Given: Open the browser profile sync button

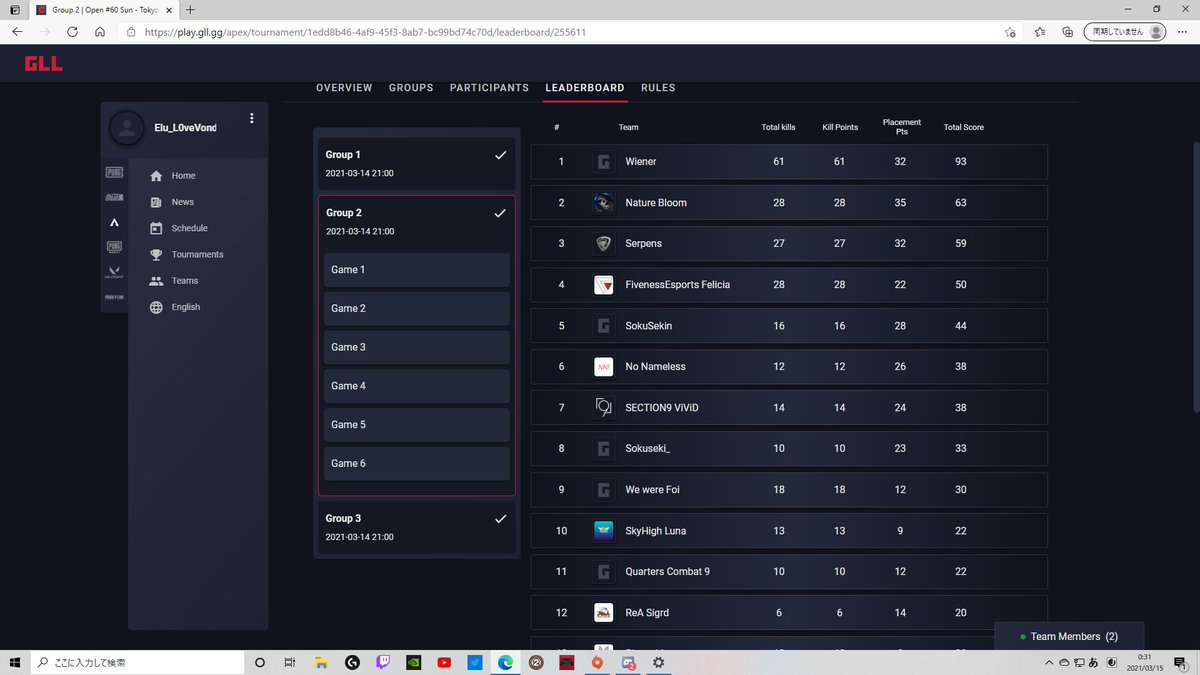Looking at the screenshot, I should [1125, 32].
